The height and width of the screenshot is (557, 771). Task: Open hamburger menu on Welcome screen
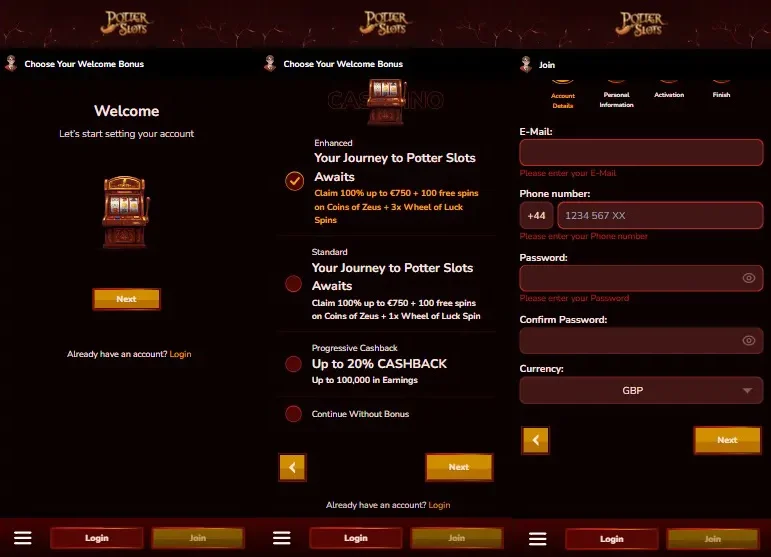pyautogui.click(x=23, y=538)
